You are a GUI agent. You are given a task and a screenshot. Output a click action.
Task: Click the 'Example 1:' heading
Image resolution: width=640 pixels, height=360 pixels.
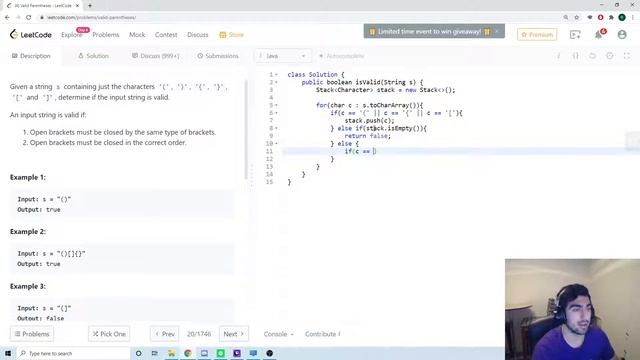(28, 177)
